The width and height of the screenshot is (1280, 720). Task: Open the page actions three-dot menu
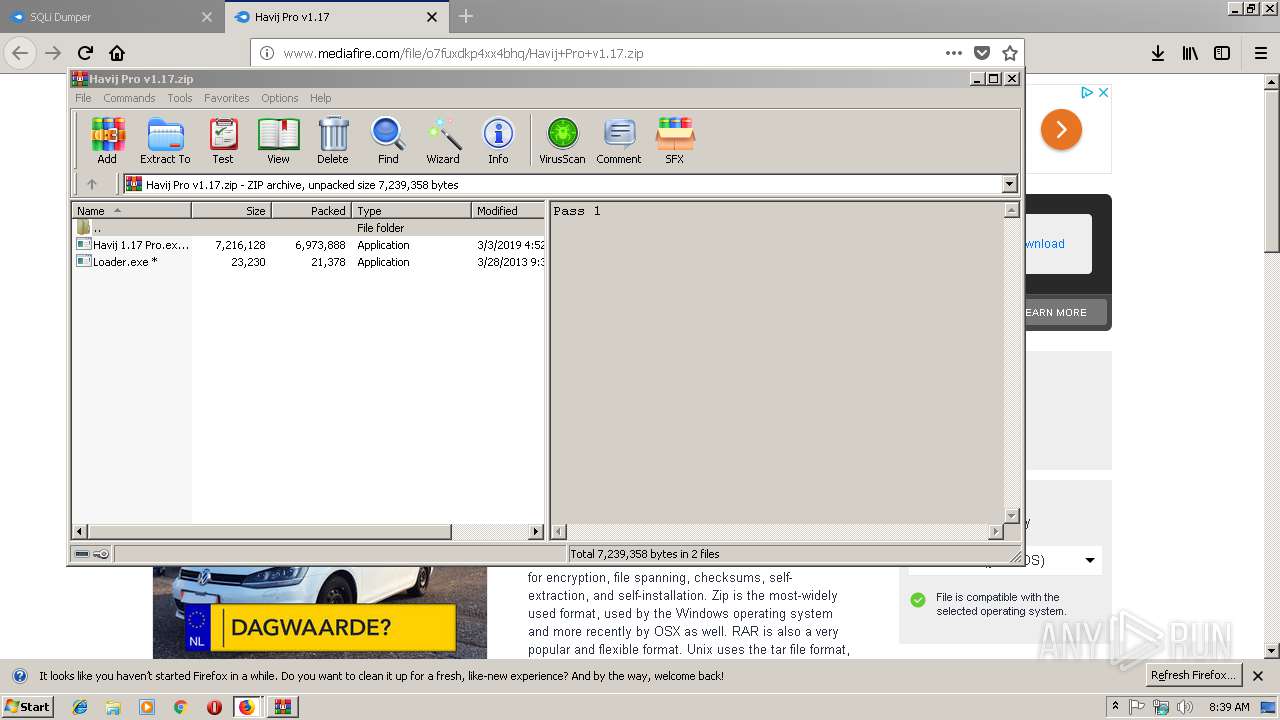click(954, 53)
